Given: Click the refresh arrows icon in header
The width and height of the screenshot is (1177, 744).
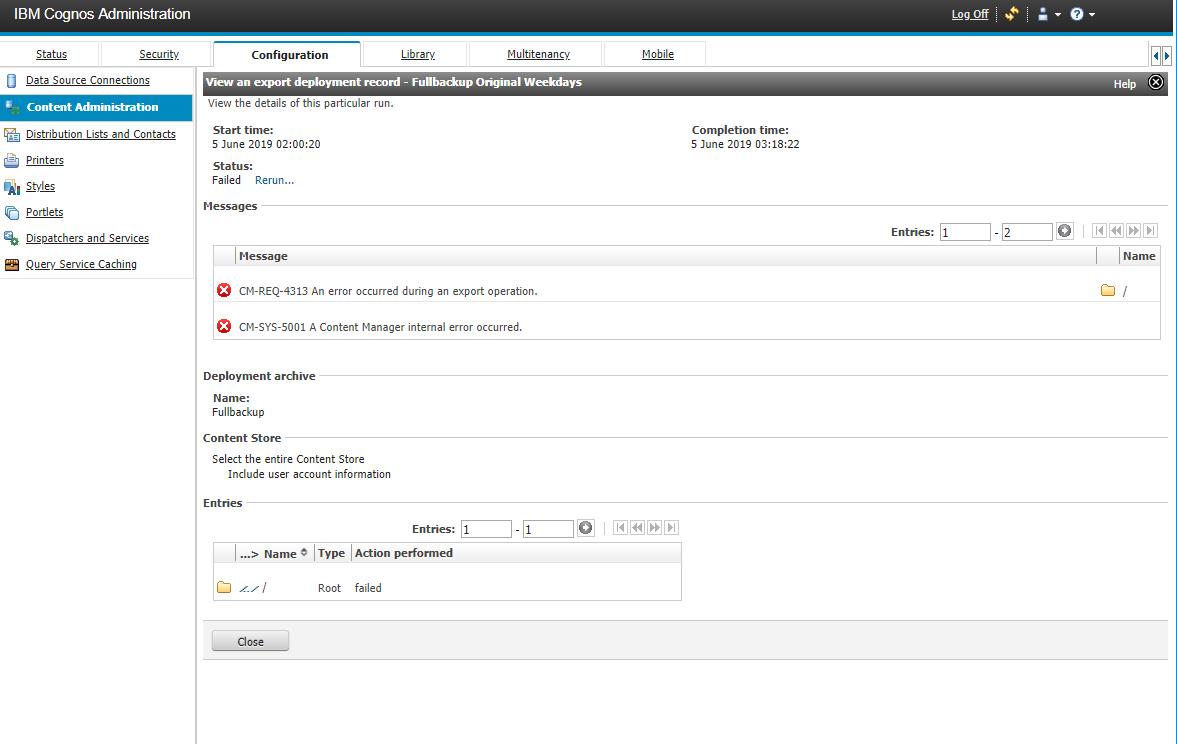Looking at the screenshot, I should pos(1012,14).
